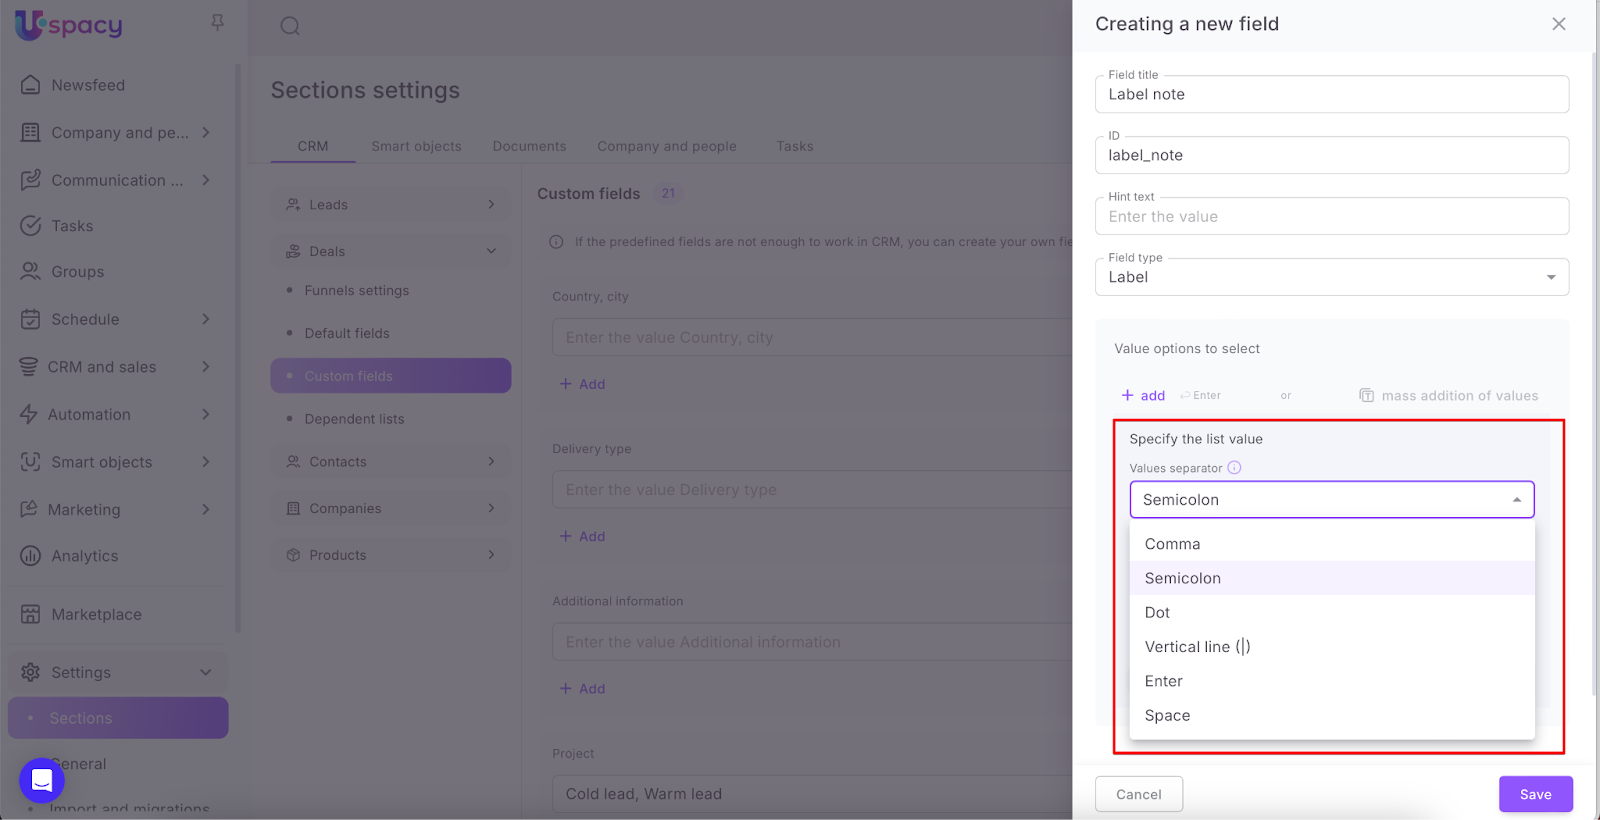Click the Save button
This screenshot has width=1600, height=820.
coord(1535,794)
